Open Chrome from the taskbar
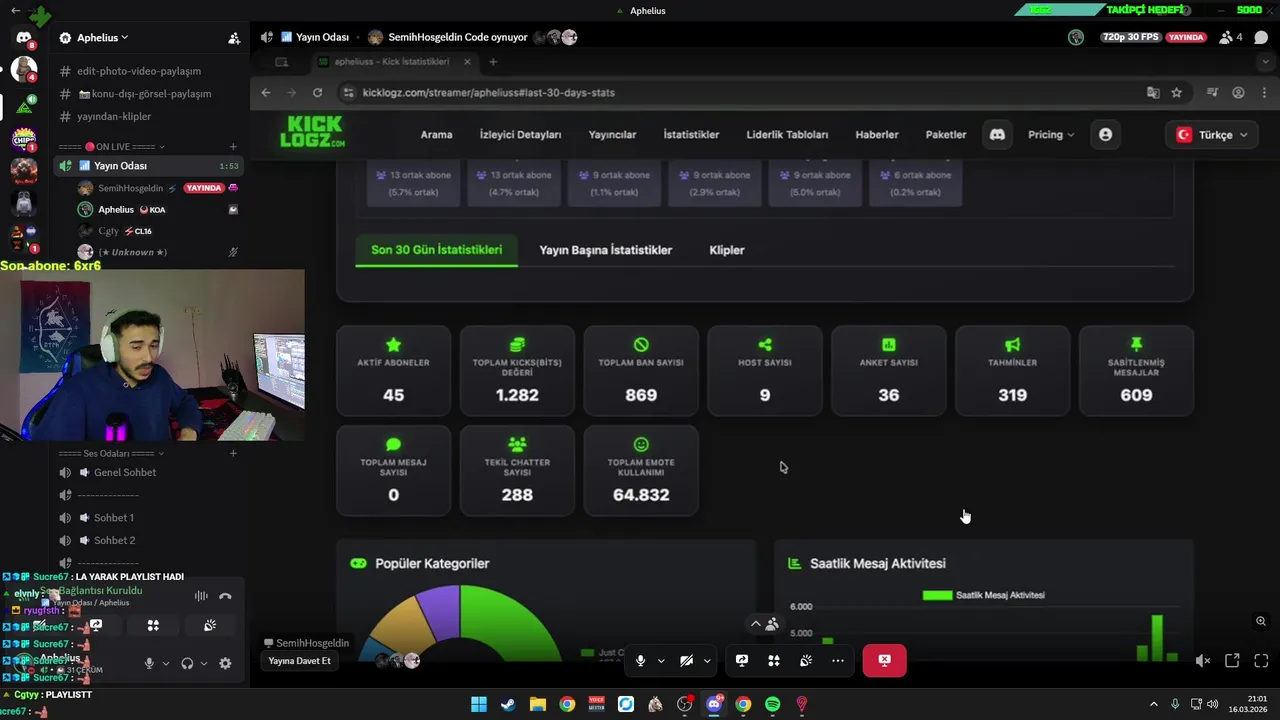This screenshot has width=1280, height=720. 567,704
